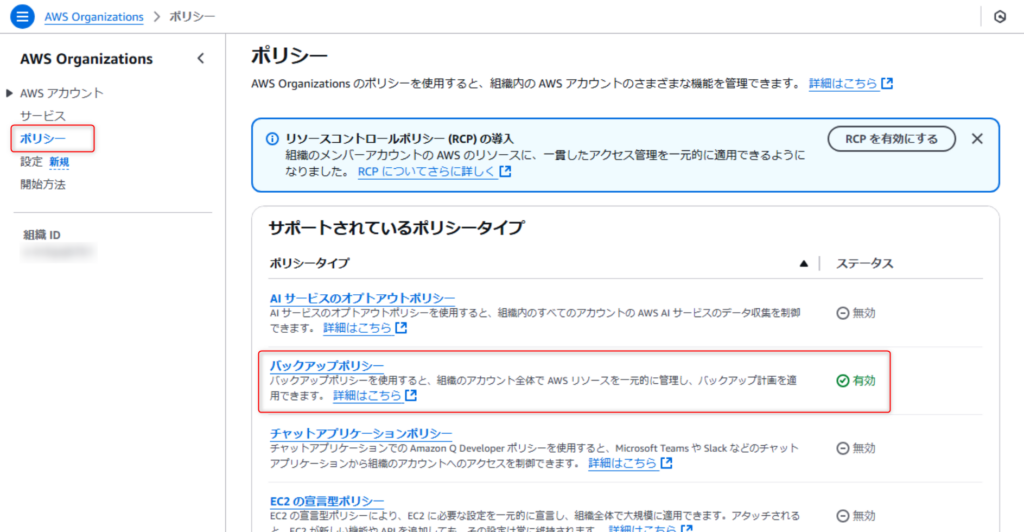The width and height of the screenshot is (1024, 532).
Task: Click external link icon after RCP についてさらに詳しく
Action: pyautogui.click(x=505, y=171)
